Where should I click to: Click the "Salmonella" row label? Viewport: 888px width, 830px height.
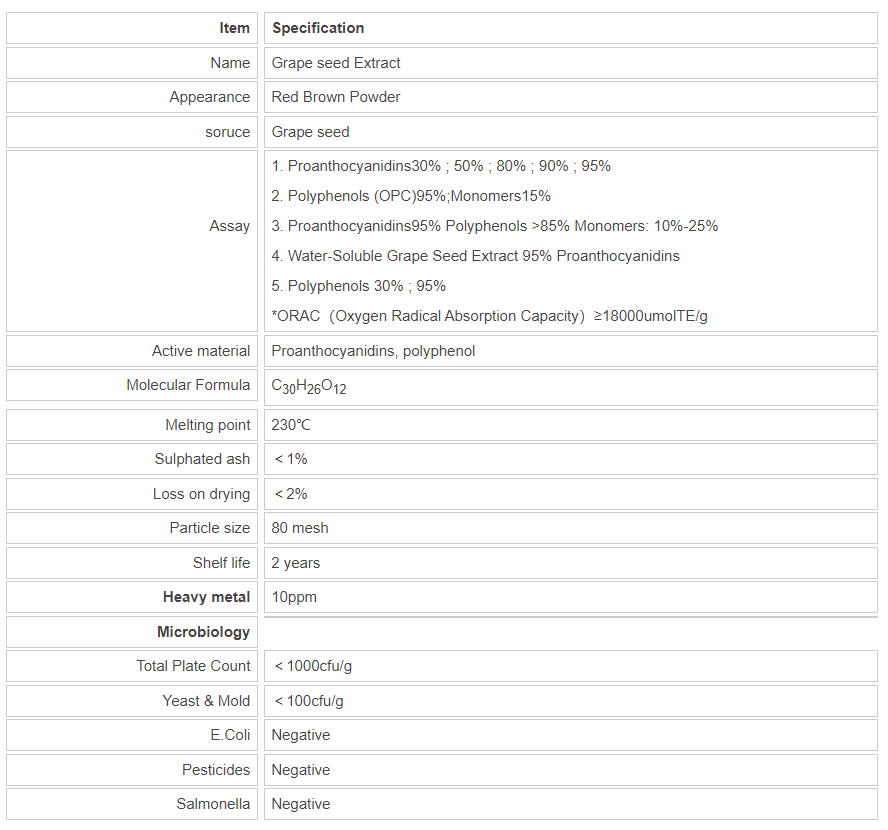click(213, 804)
